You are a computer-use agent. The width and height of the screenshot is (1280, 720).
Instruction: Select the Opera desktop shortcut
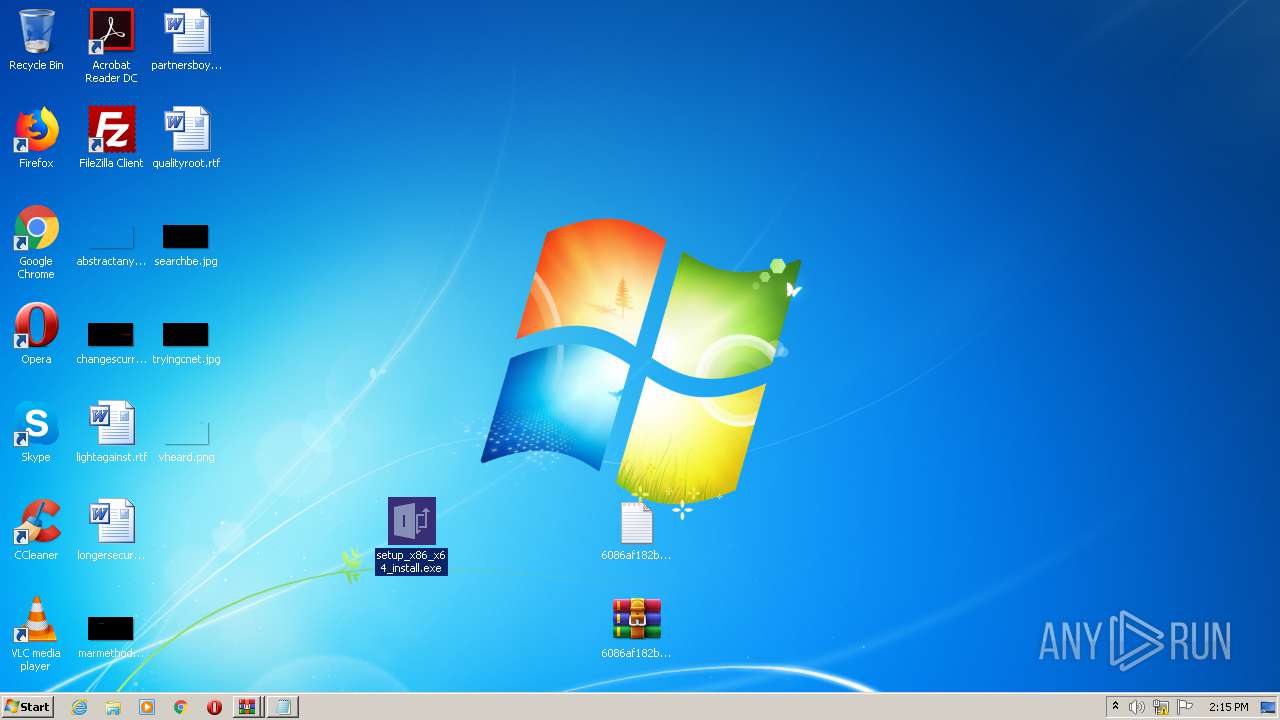click(36, 334)
